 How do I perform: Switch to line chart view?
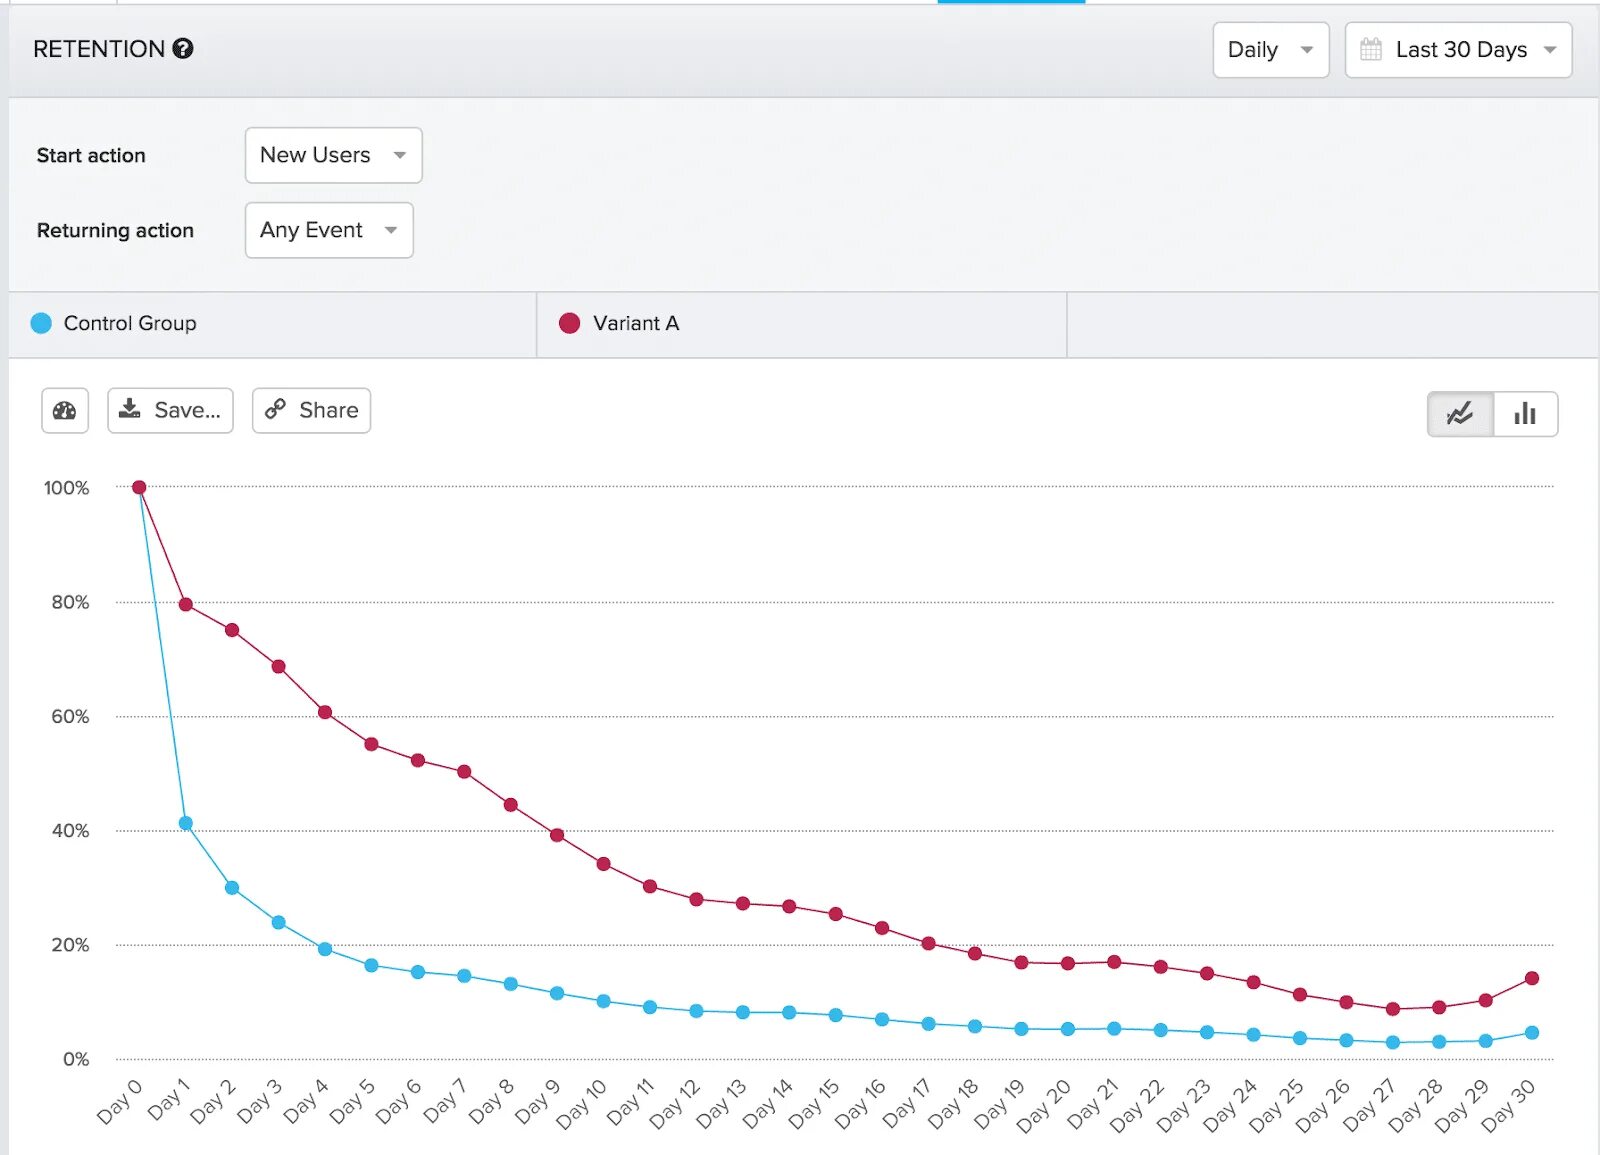(1460, 413)
